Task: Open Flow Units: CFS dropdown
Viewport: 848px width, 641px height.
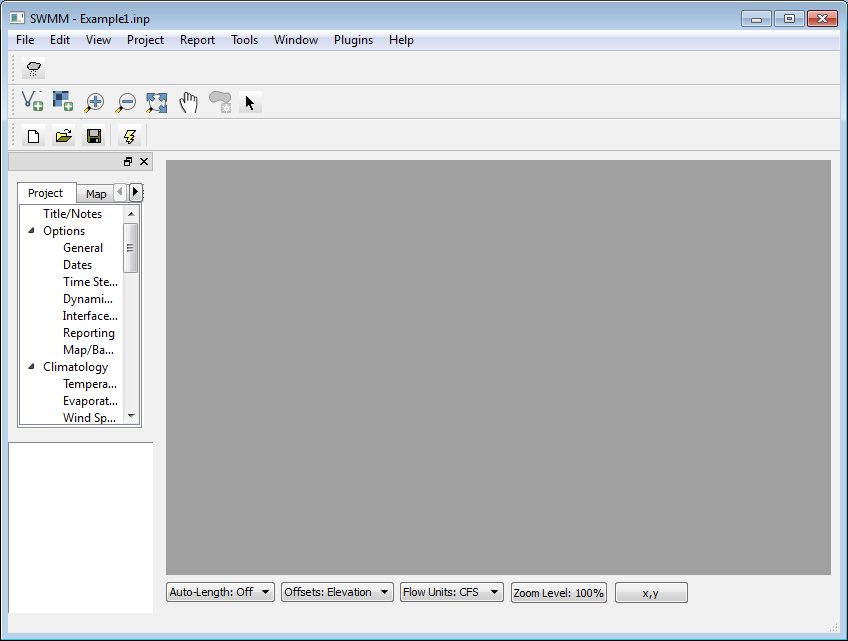Action: [452, 592]
